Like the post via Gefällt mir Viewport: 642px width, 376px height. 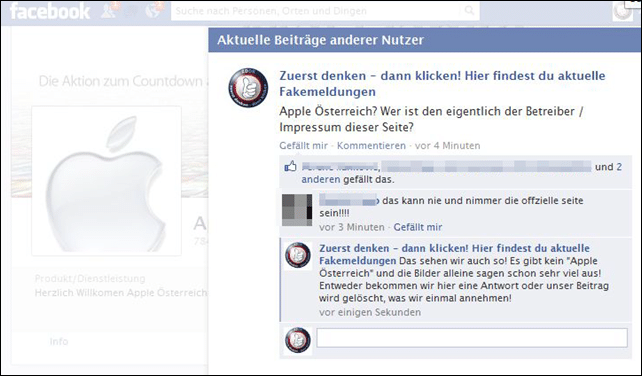[303, 145]
